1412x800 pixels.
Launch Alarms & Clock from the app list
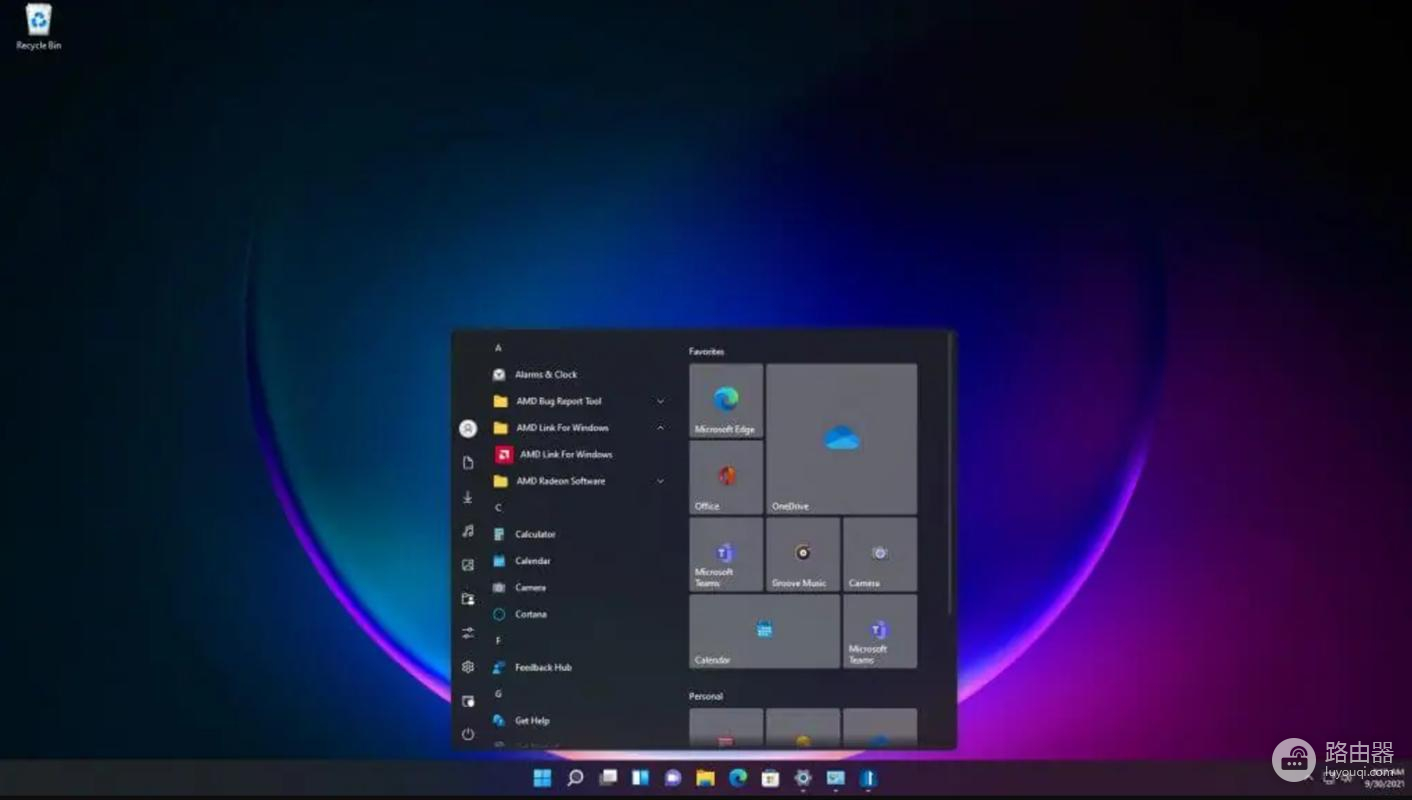pos(579,374)
